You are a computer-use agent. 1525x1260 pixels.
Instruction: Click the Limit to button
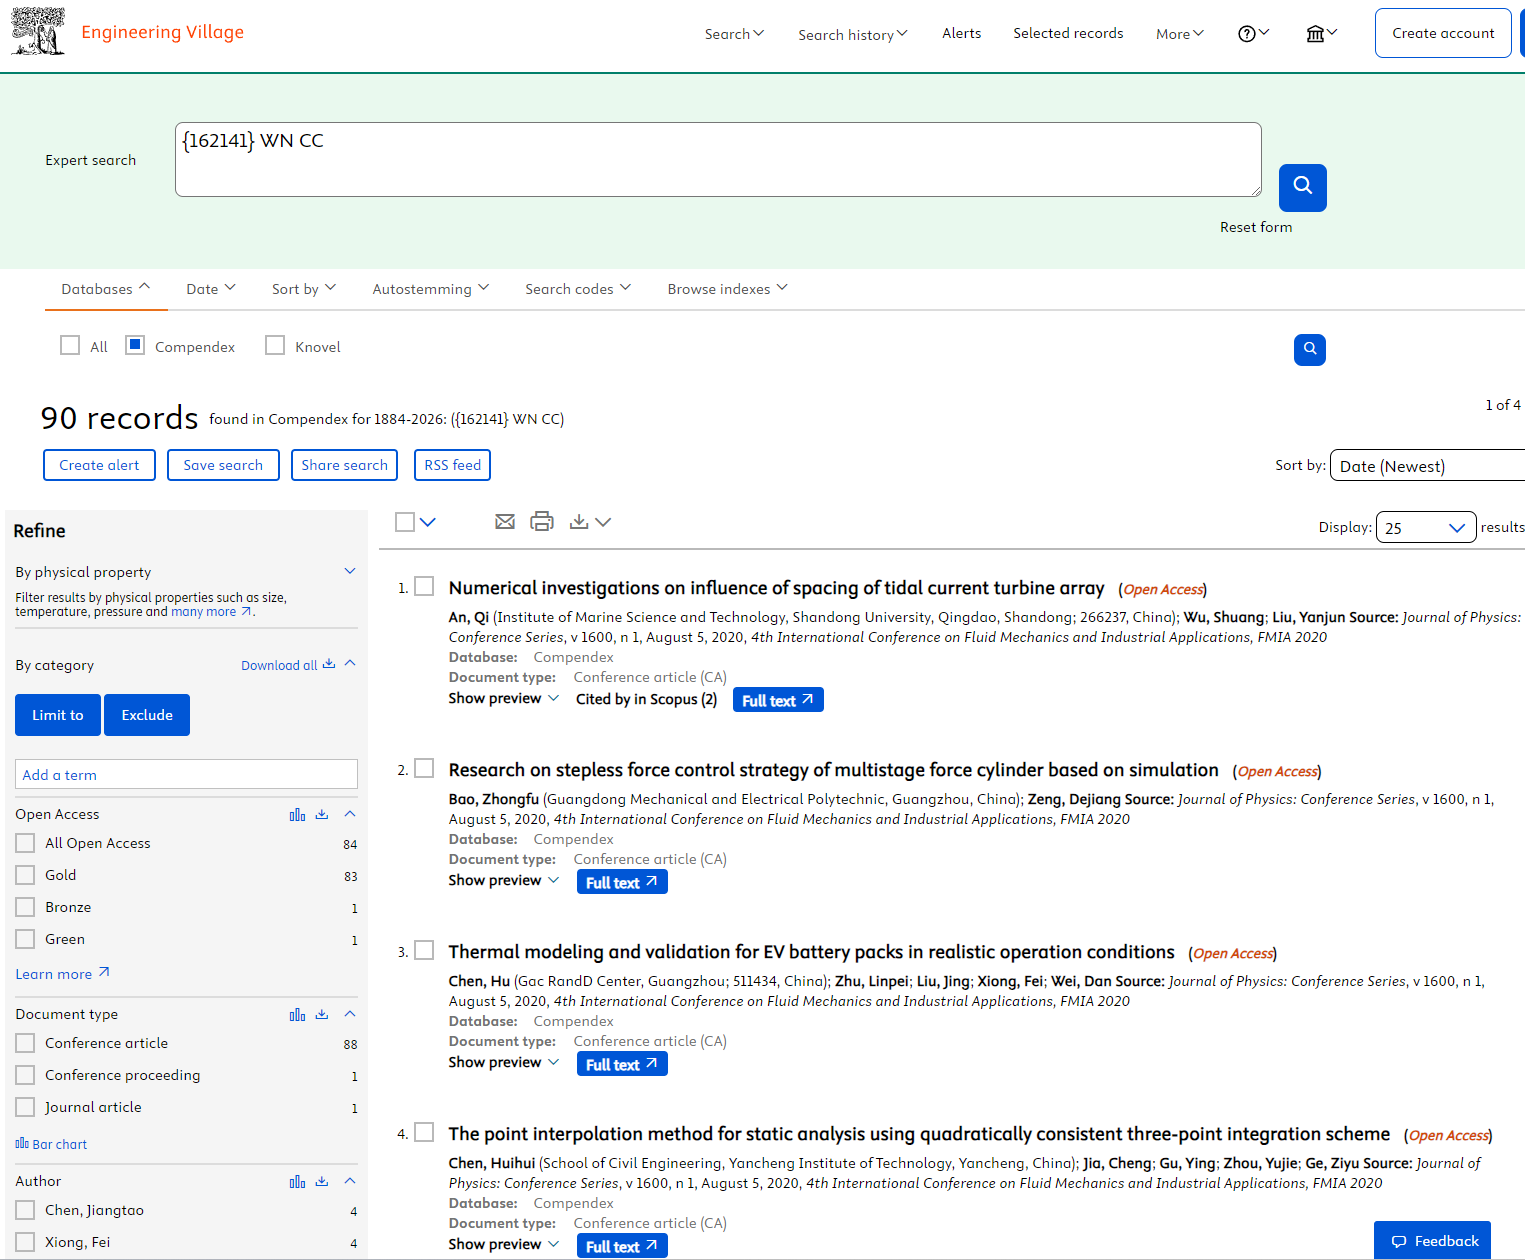[x=58, y=715]
